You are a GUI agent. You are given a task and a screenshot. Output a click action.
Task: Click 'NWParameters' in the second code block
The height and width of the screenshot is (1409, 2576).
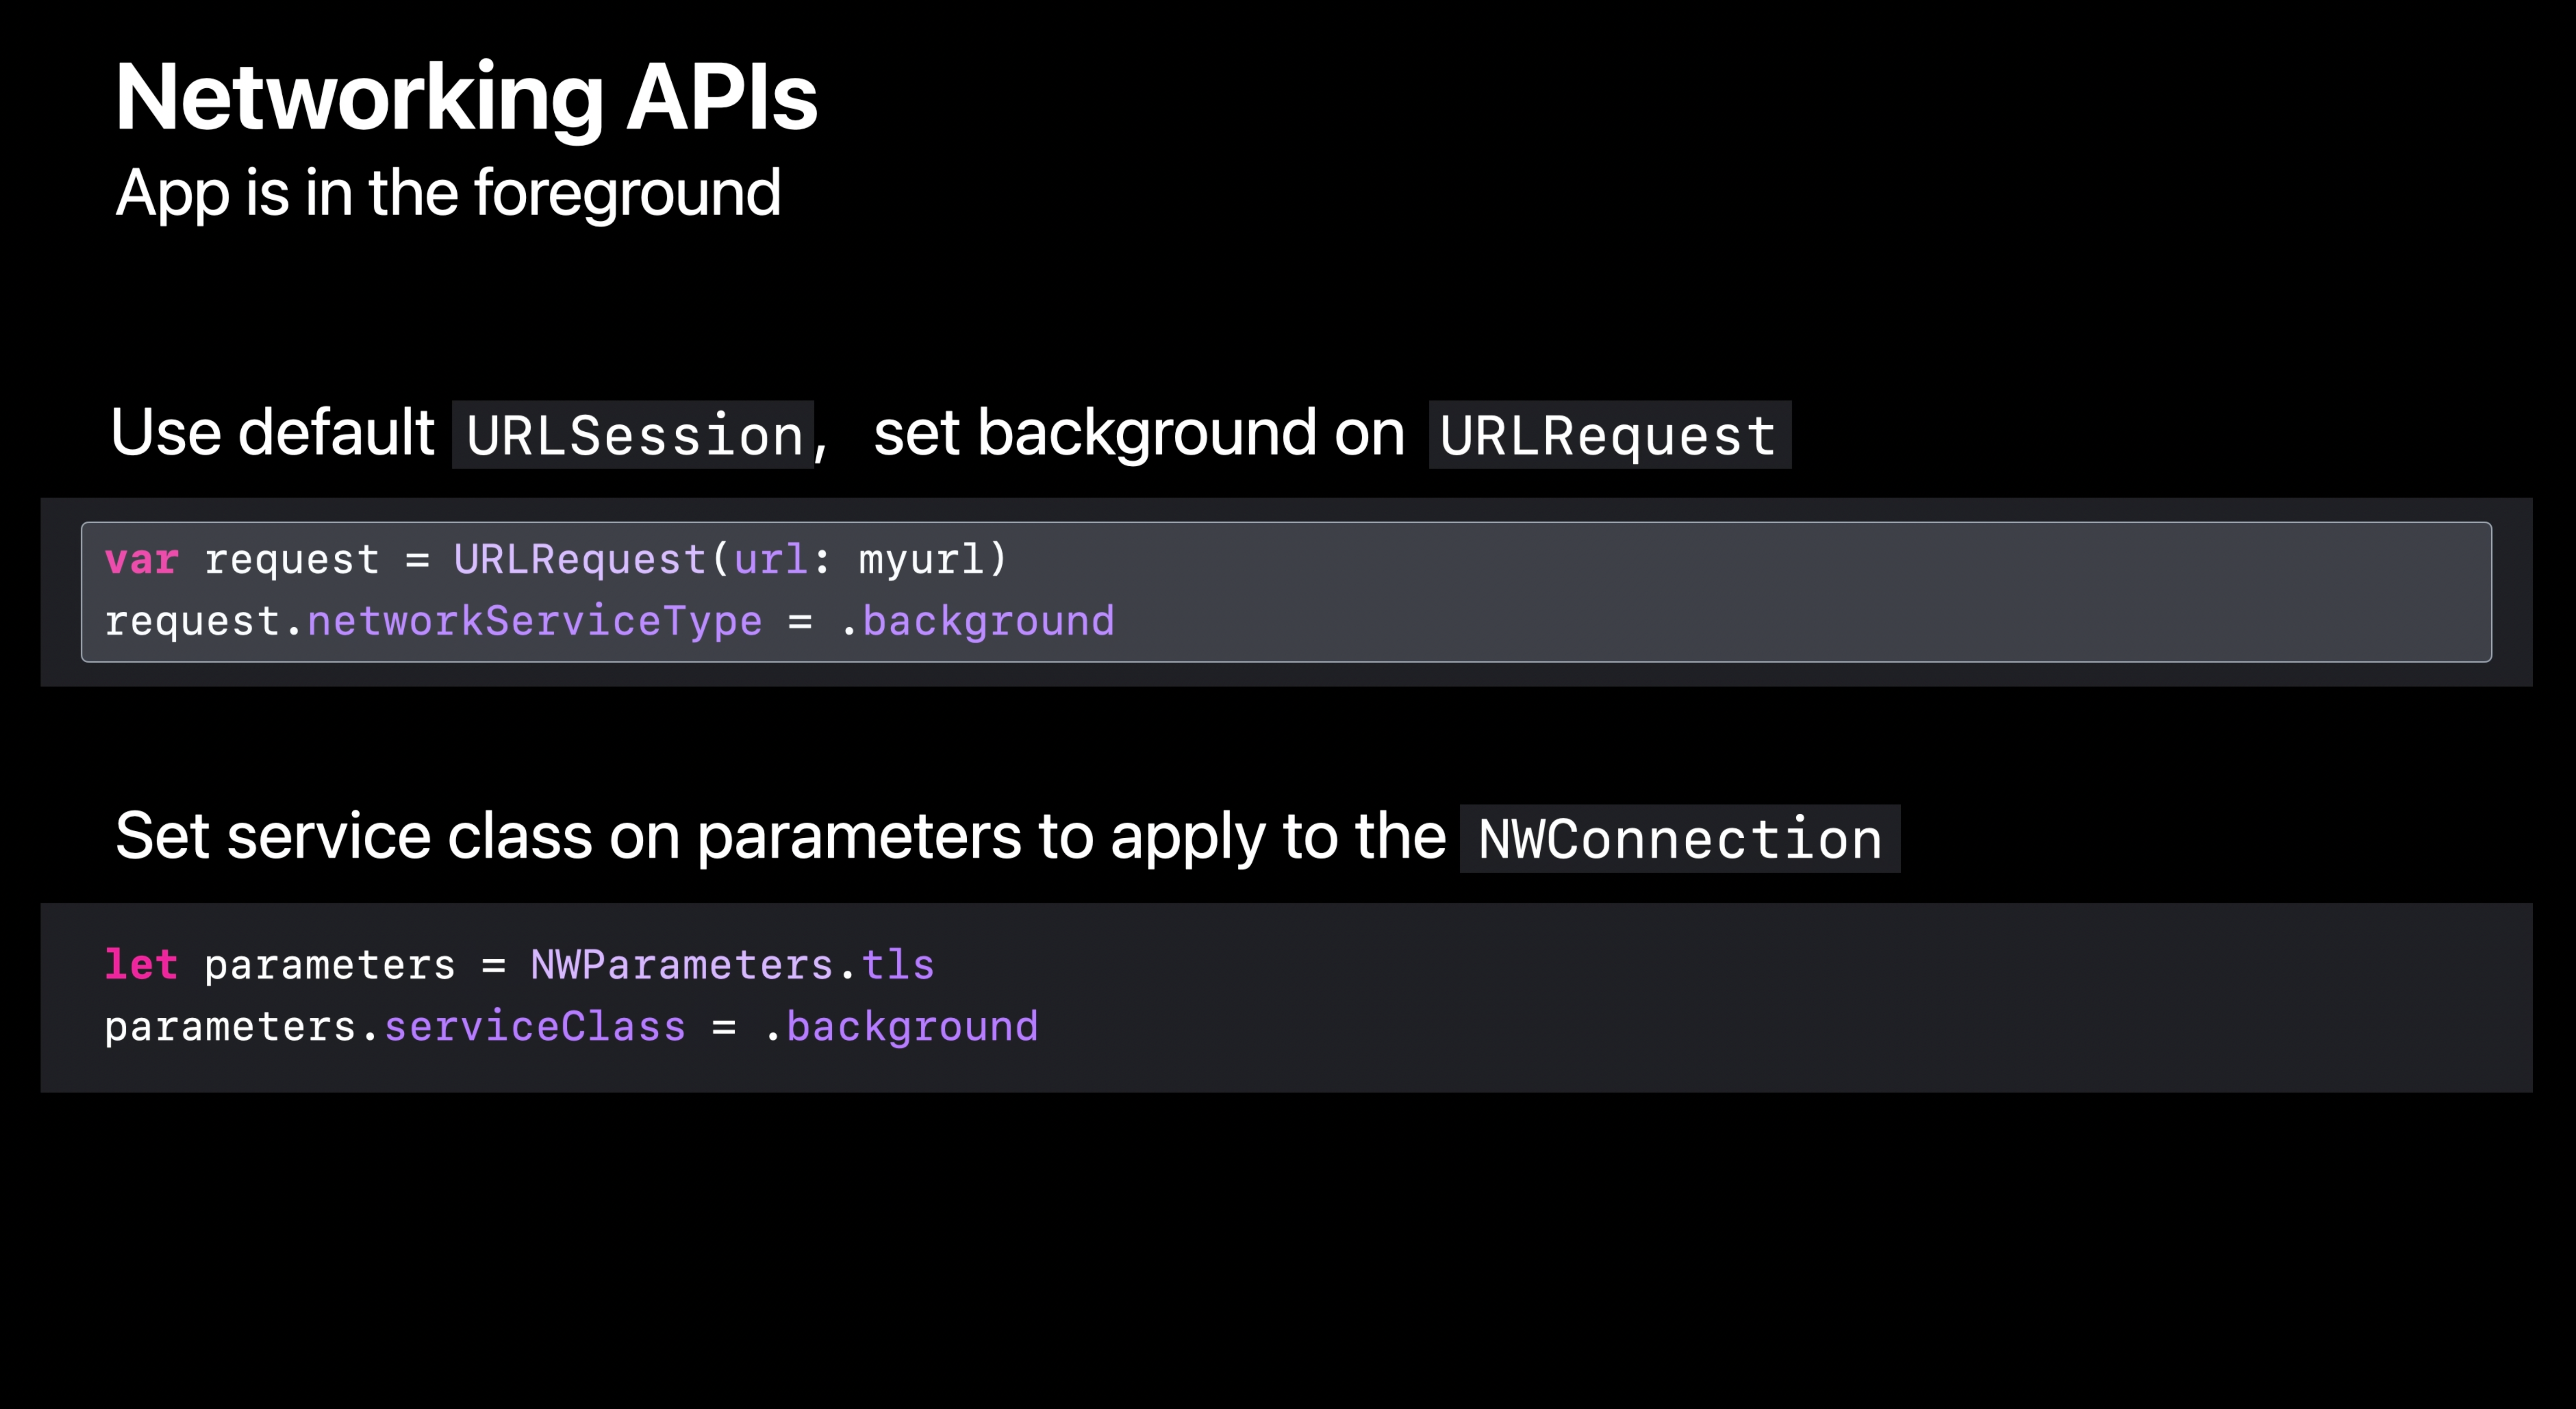[682, 965]
